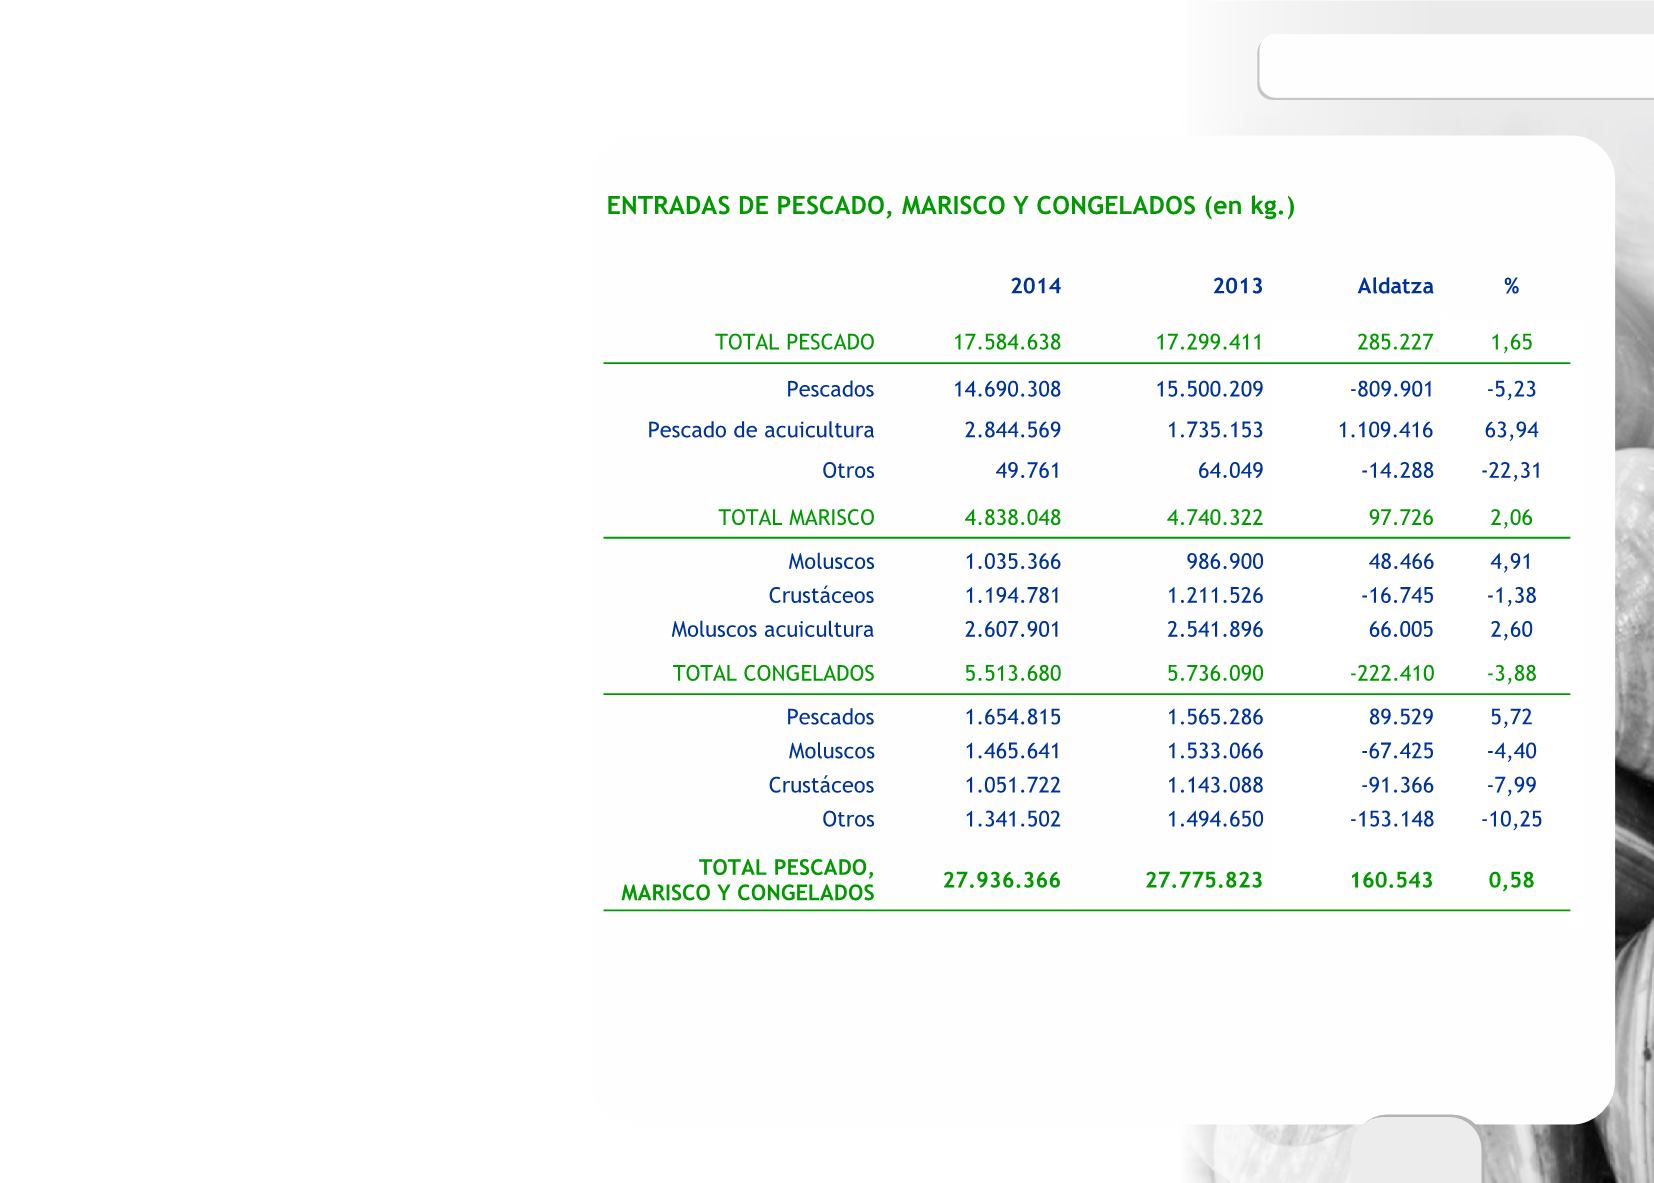
Task: Select the value 1.143.088
Action: tap(1215, 785)
